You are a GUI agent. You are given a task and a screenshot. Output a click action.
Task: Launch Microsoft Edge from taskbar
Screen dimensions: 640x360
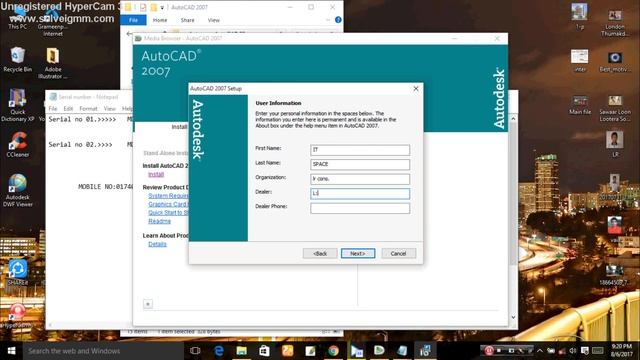click(219, 351)
